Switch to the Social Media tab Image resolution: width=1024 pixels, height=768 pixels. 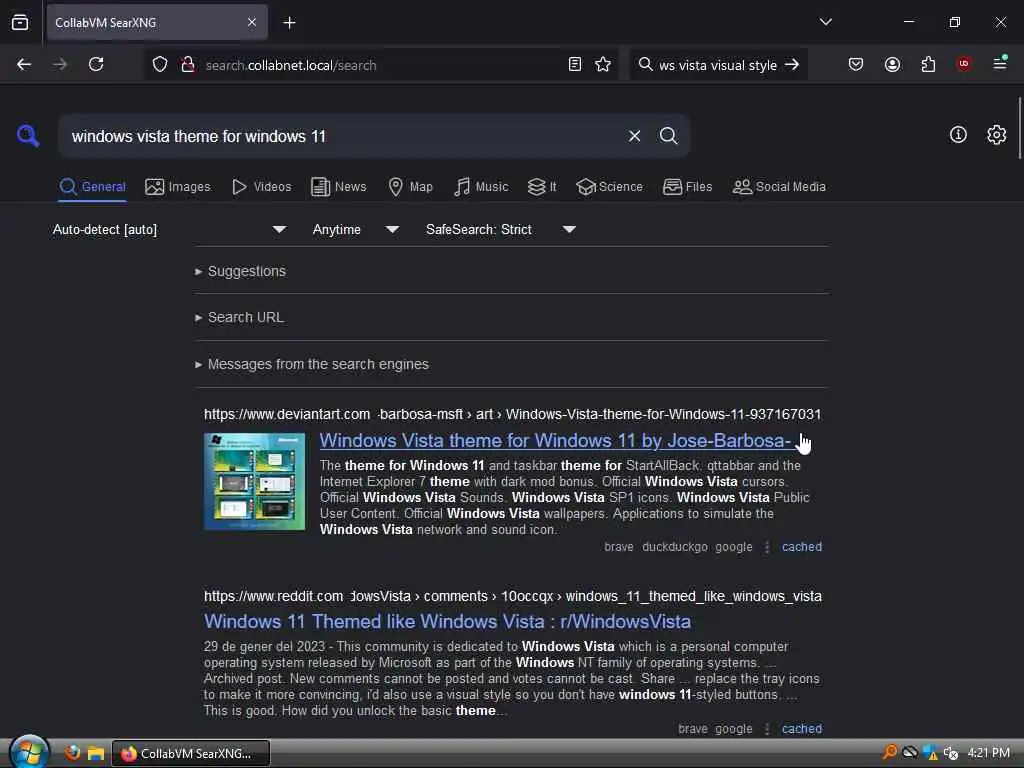779,187
